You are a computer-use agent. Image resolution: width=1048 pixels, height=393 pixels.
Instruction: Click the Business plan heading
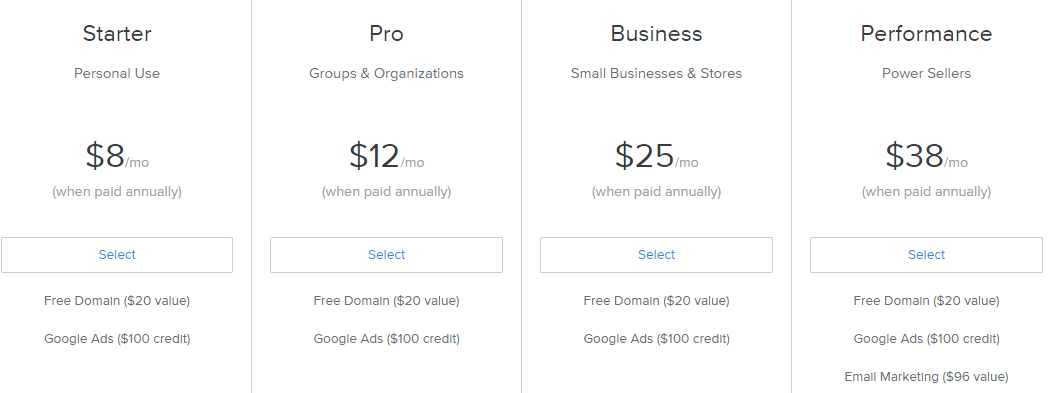[x=656, y=33]
